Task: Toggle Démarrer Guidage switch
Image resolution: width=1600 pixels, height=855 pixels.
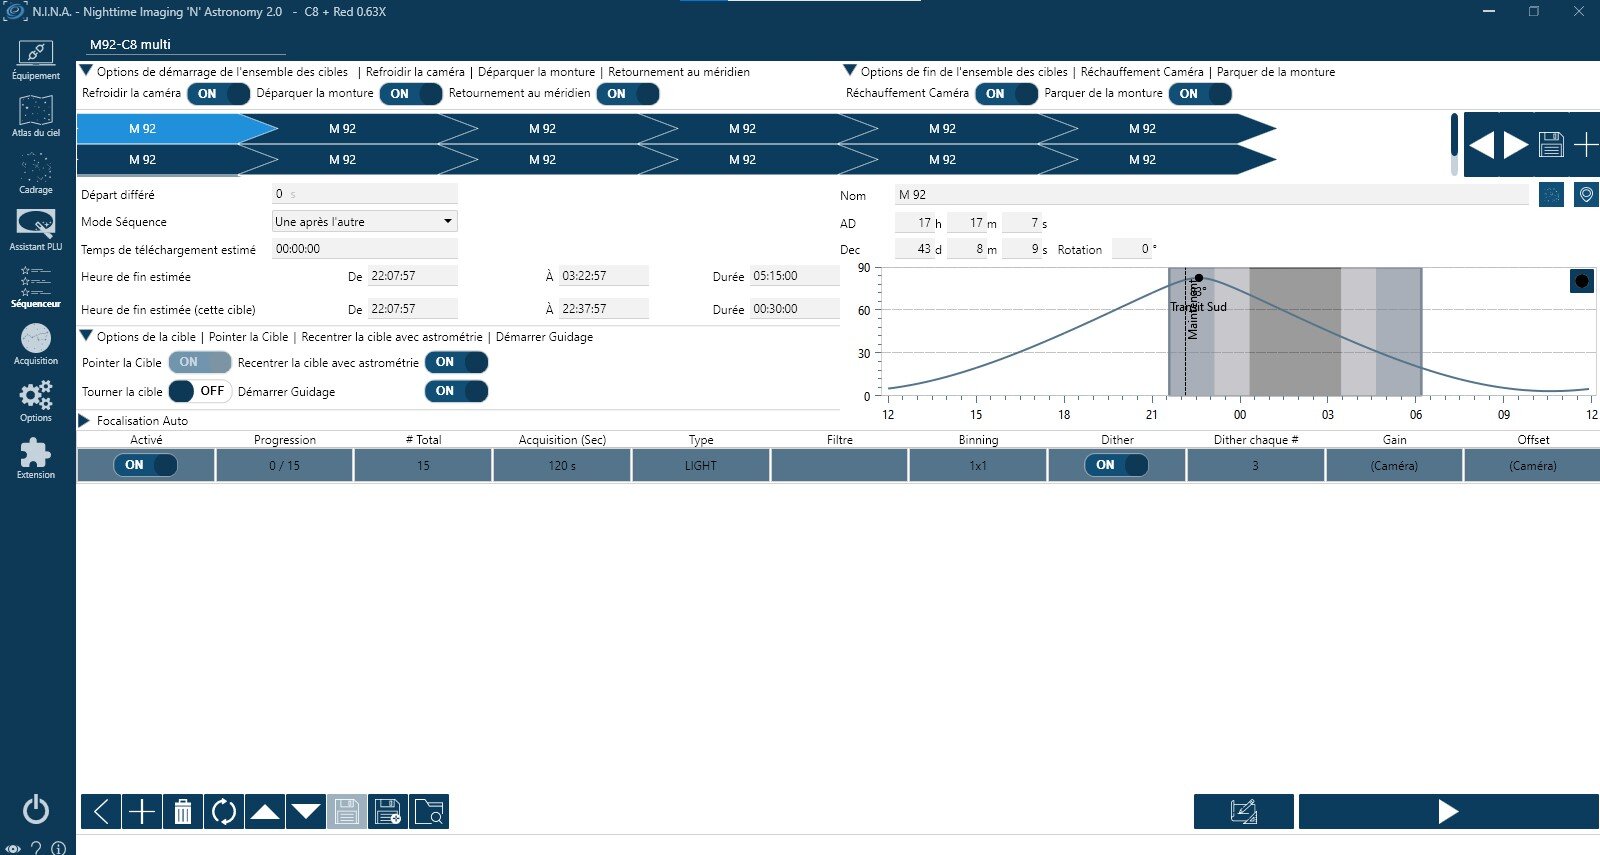Action: point(457,391)
